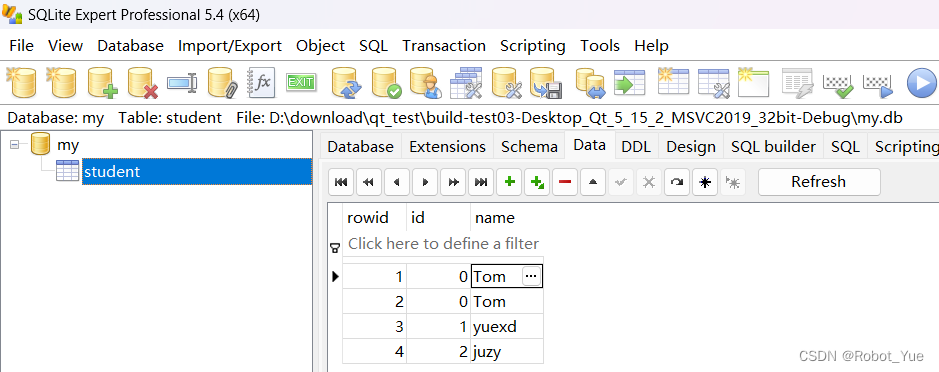Viewport: 939px width, 372px height.
Task: Click the two databases transfer icon
Action: point(590,83)
